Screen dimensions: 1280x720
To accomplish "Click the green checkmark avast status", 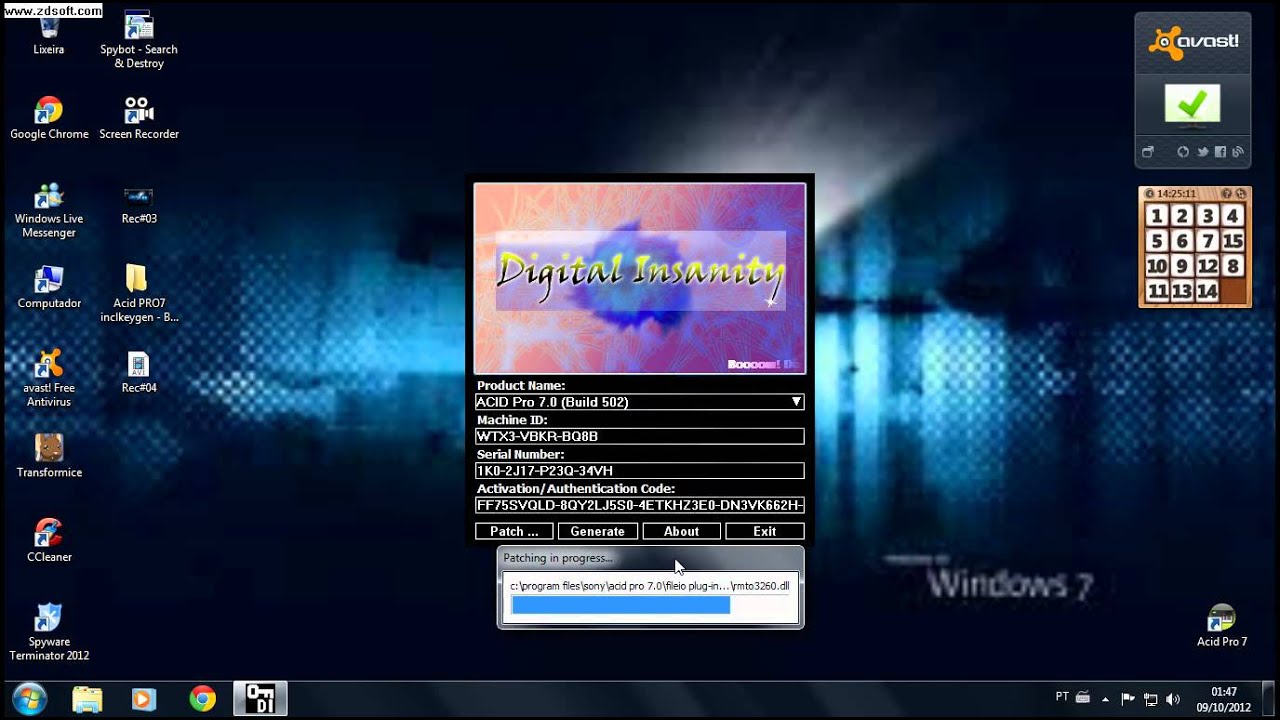I will 1192,105.
